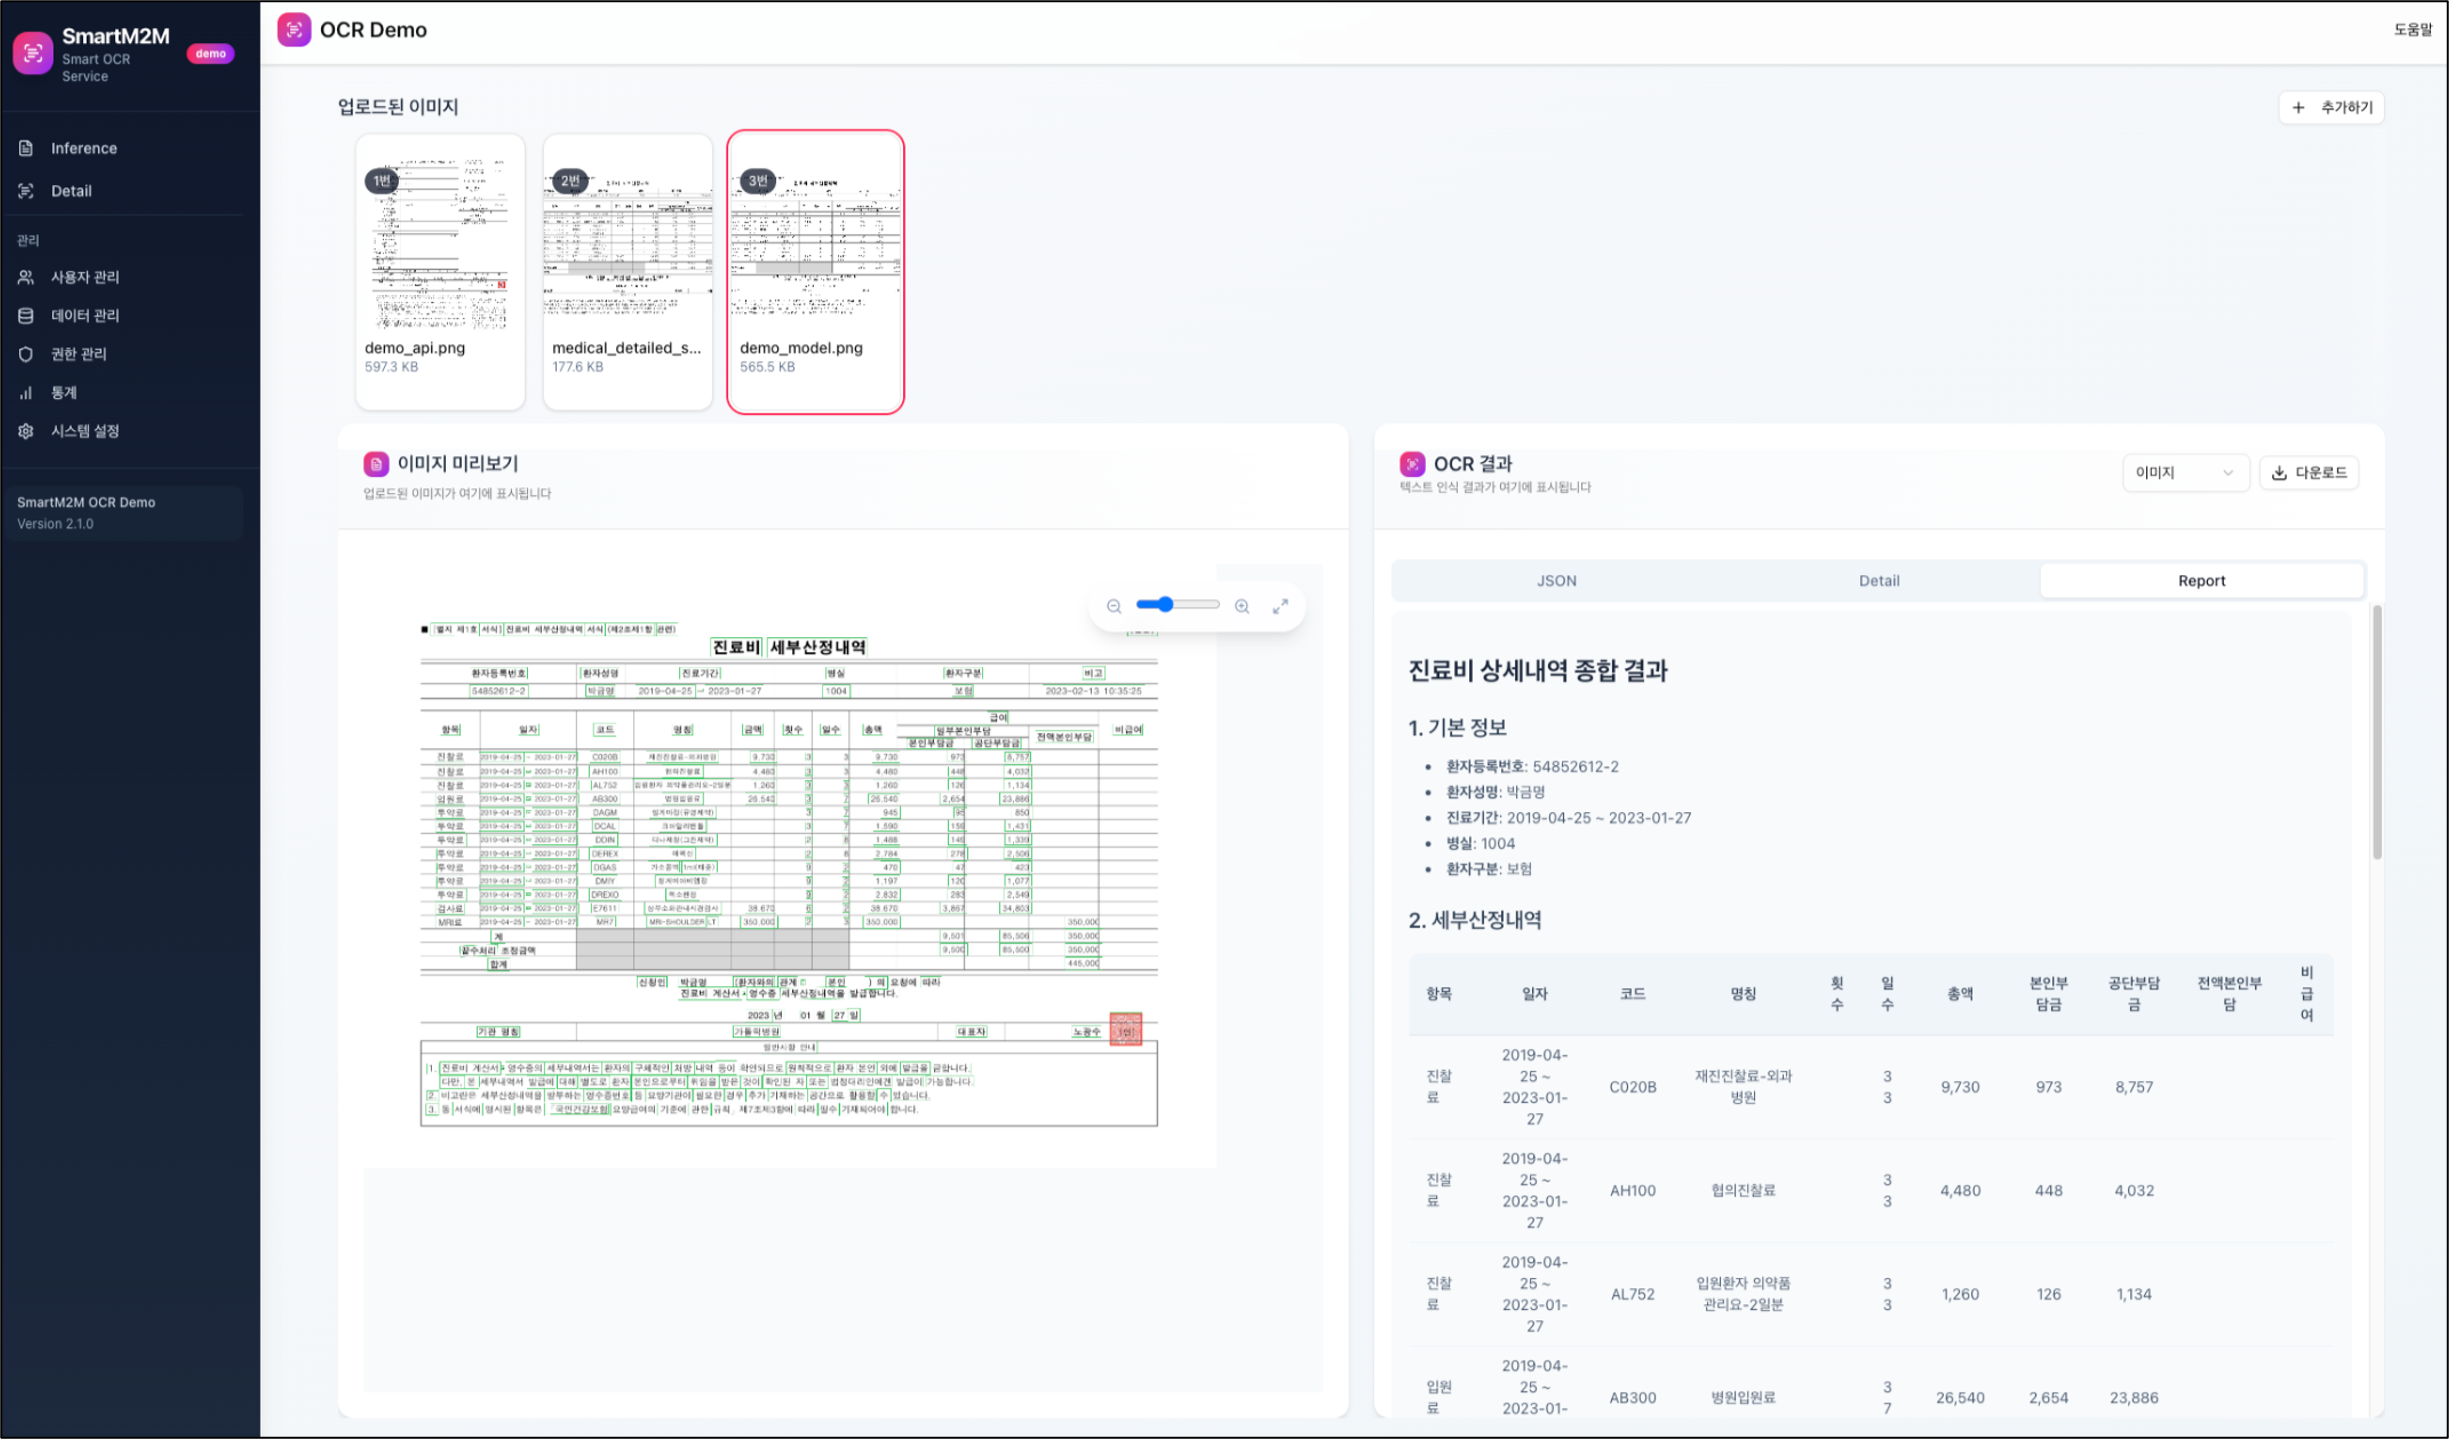
Task: Select the demo_api.png thumbnail
Action: (440, 271)
